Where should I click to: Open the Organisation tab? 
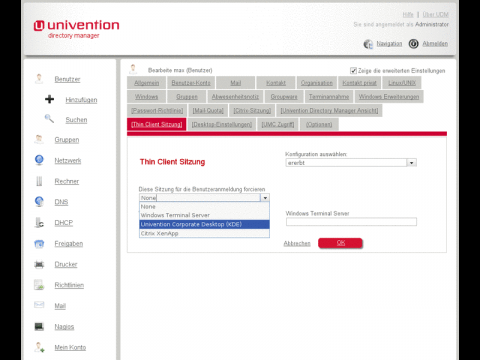tap(317, 83)
